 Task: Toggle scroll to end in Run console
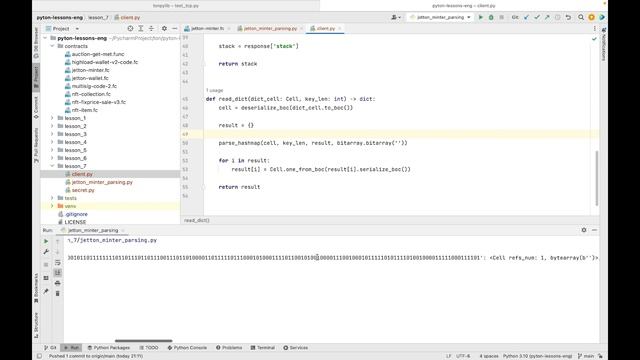point(58,273)
